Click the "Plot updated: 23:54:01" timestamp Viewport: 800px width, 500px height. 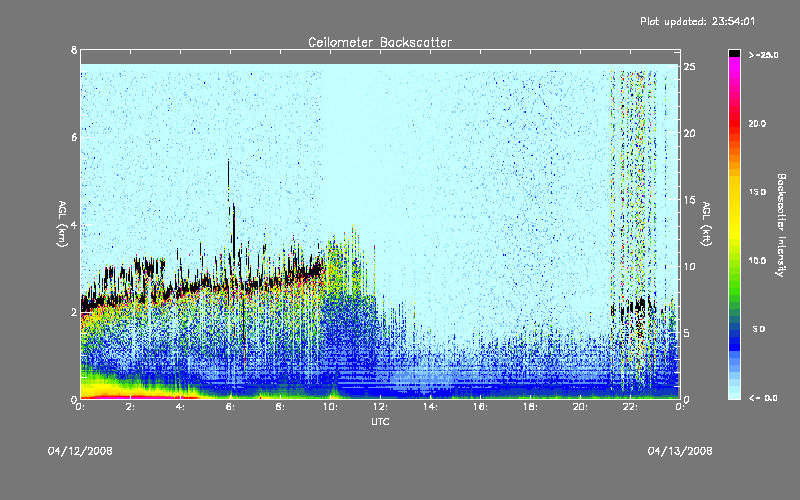point(697,21)
